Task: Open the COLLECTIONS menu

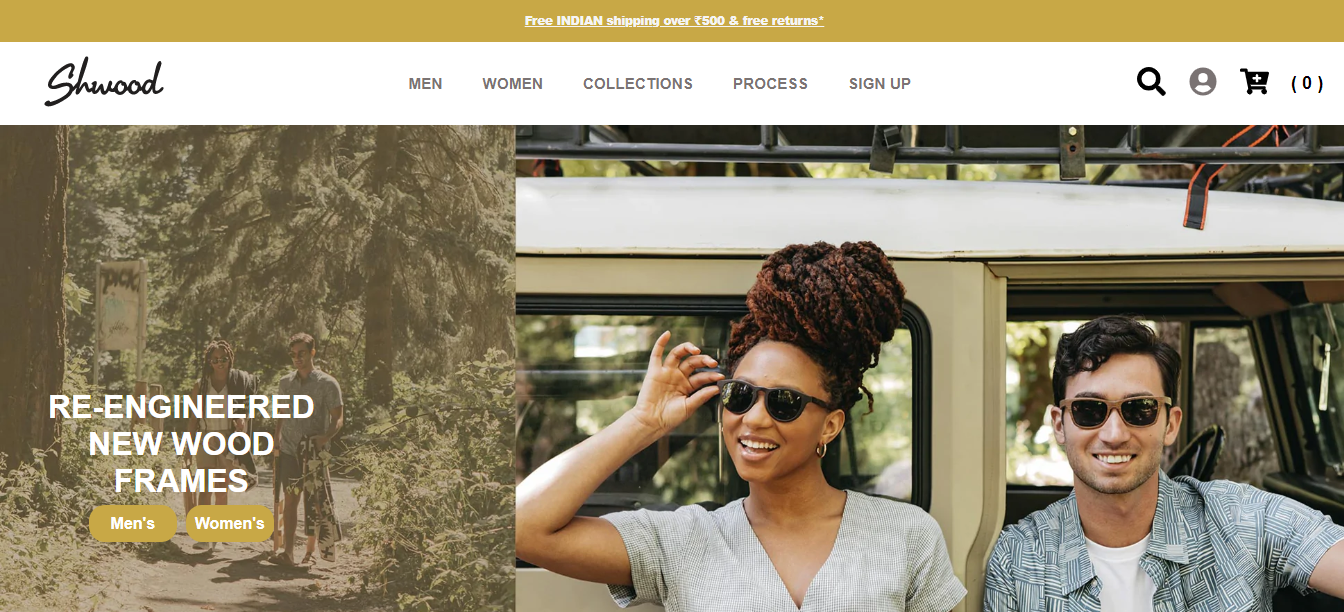Action: coord(638,84)
